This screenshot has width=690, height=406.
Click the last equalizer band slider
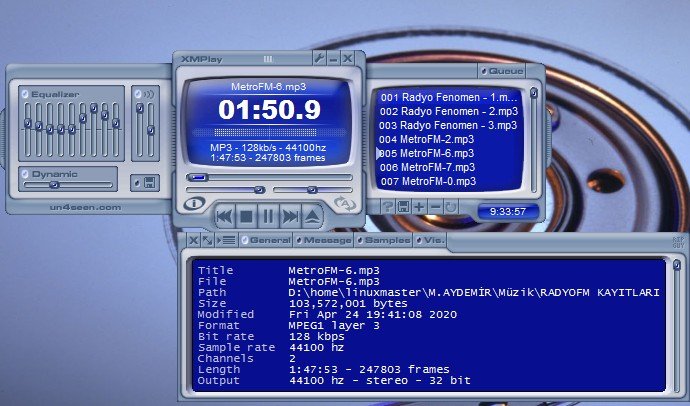click(116, 129)
